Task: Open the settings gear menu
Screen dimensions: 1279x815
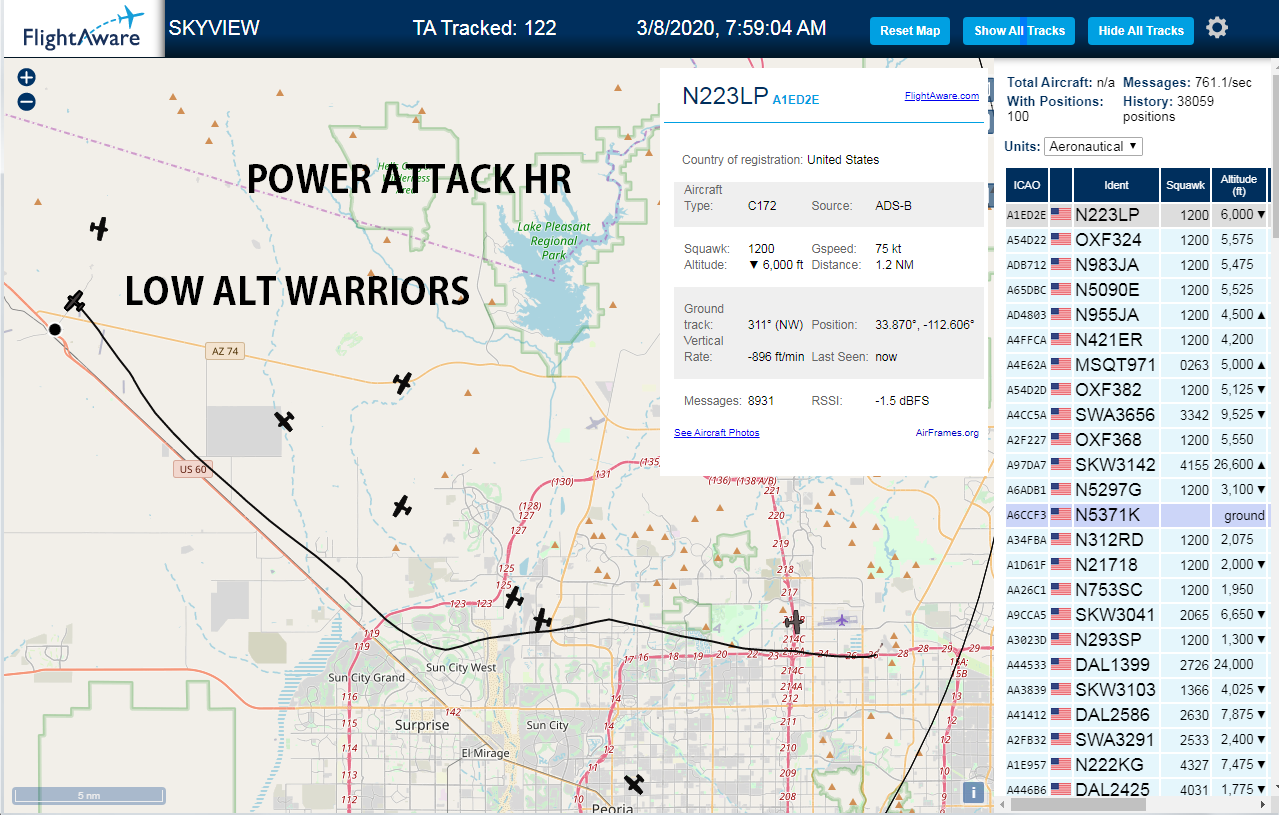Action: (x=1216, y=28)
